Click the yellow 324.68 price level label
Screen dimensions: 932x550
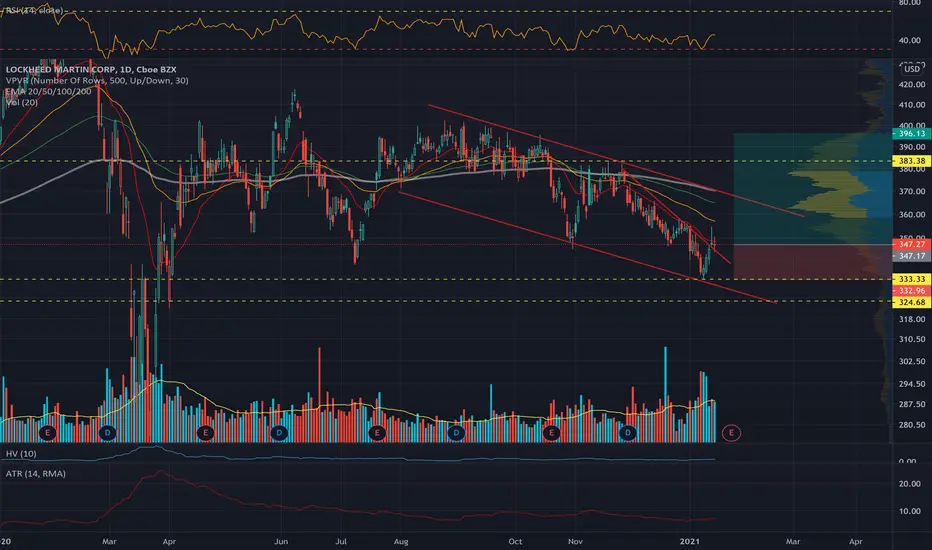(x=912, y=302)
